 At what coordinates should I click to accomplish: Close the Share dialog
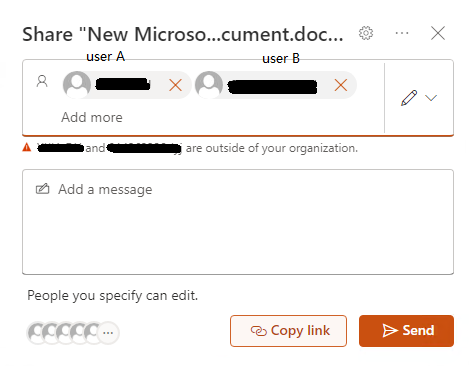coord(438,33)
